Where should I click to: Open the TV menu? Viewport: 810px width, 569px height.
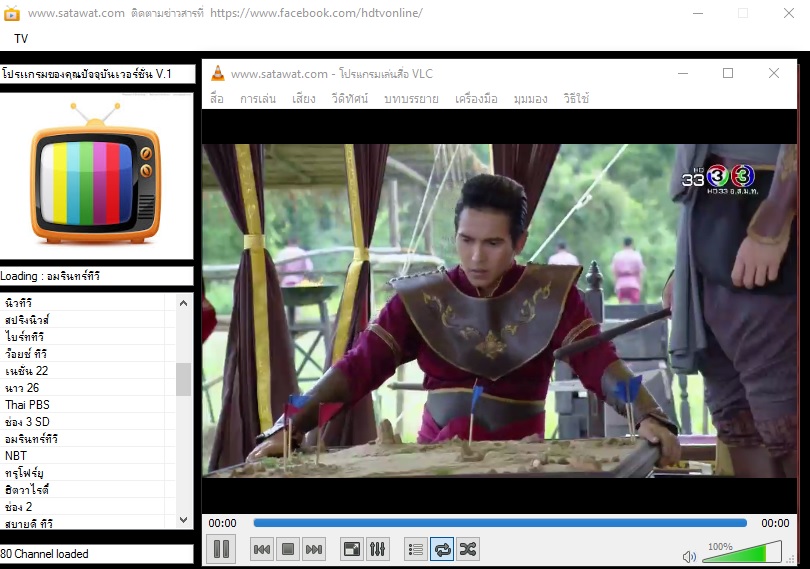(21, 39)
